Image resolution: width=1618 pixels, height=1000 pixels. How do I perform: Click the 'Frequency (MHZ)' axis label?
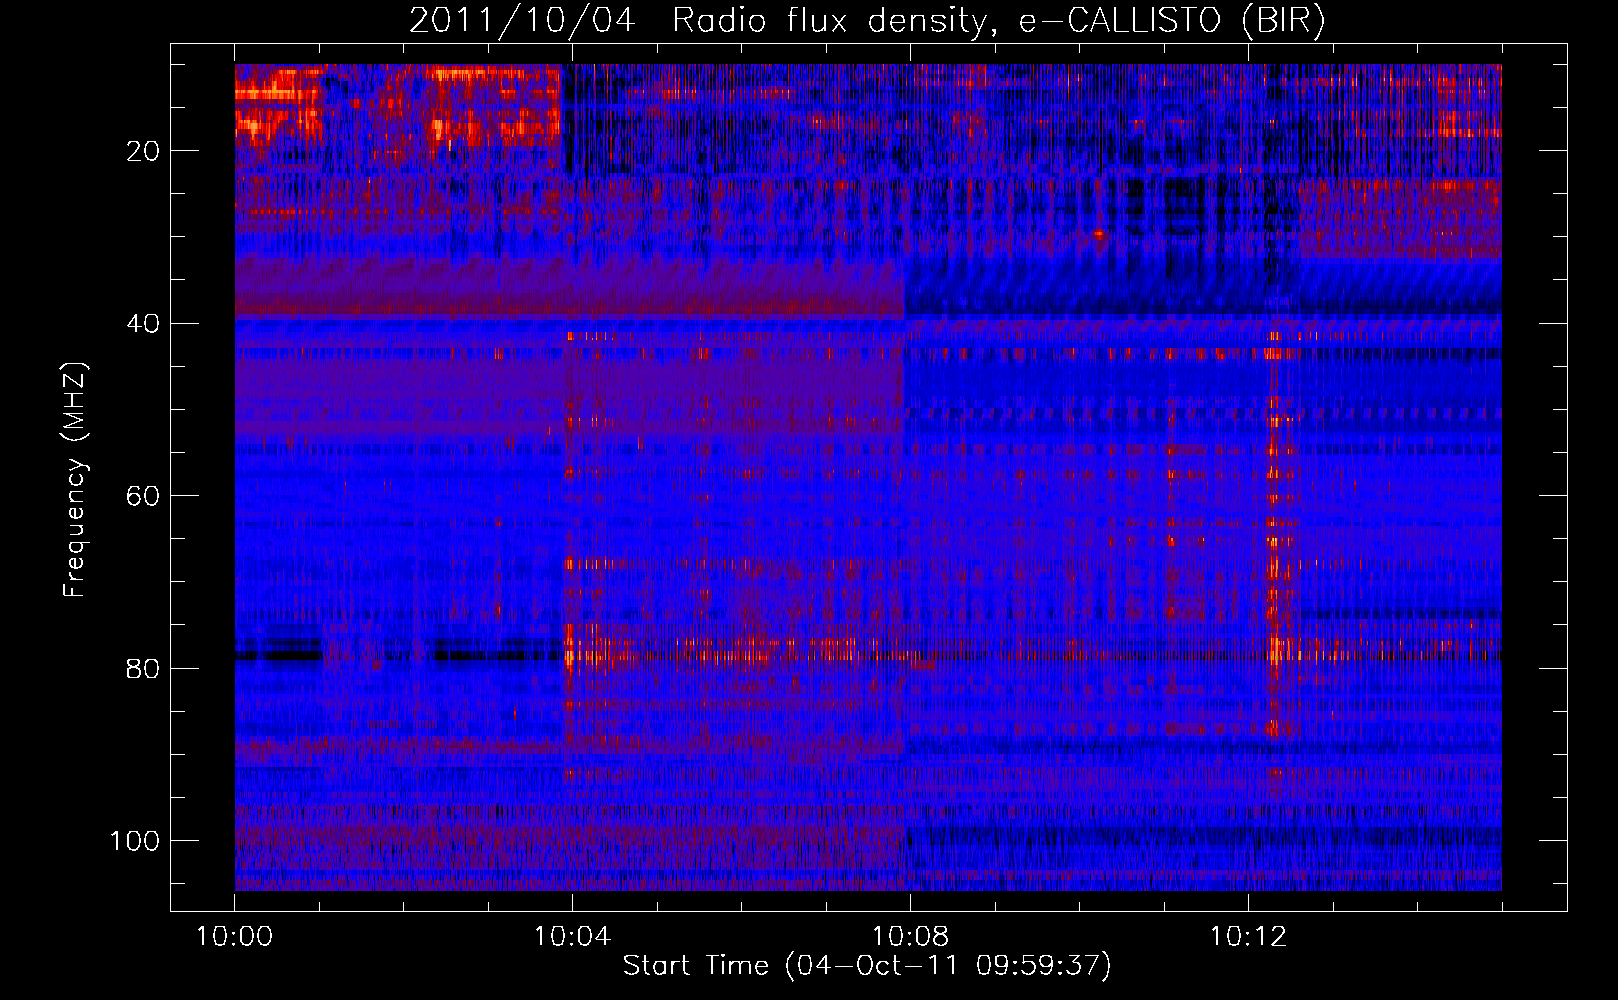coord(75,479)
